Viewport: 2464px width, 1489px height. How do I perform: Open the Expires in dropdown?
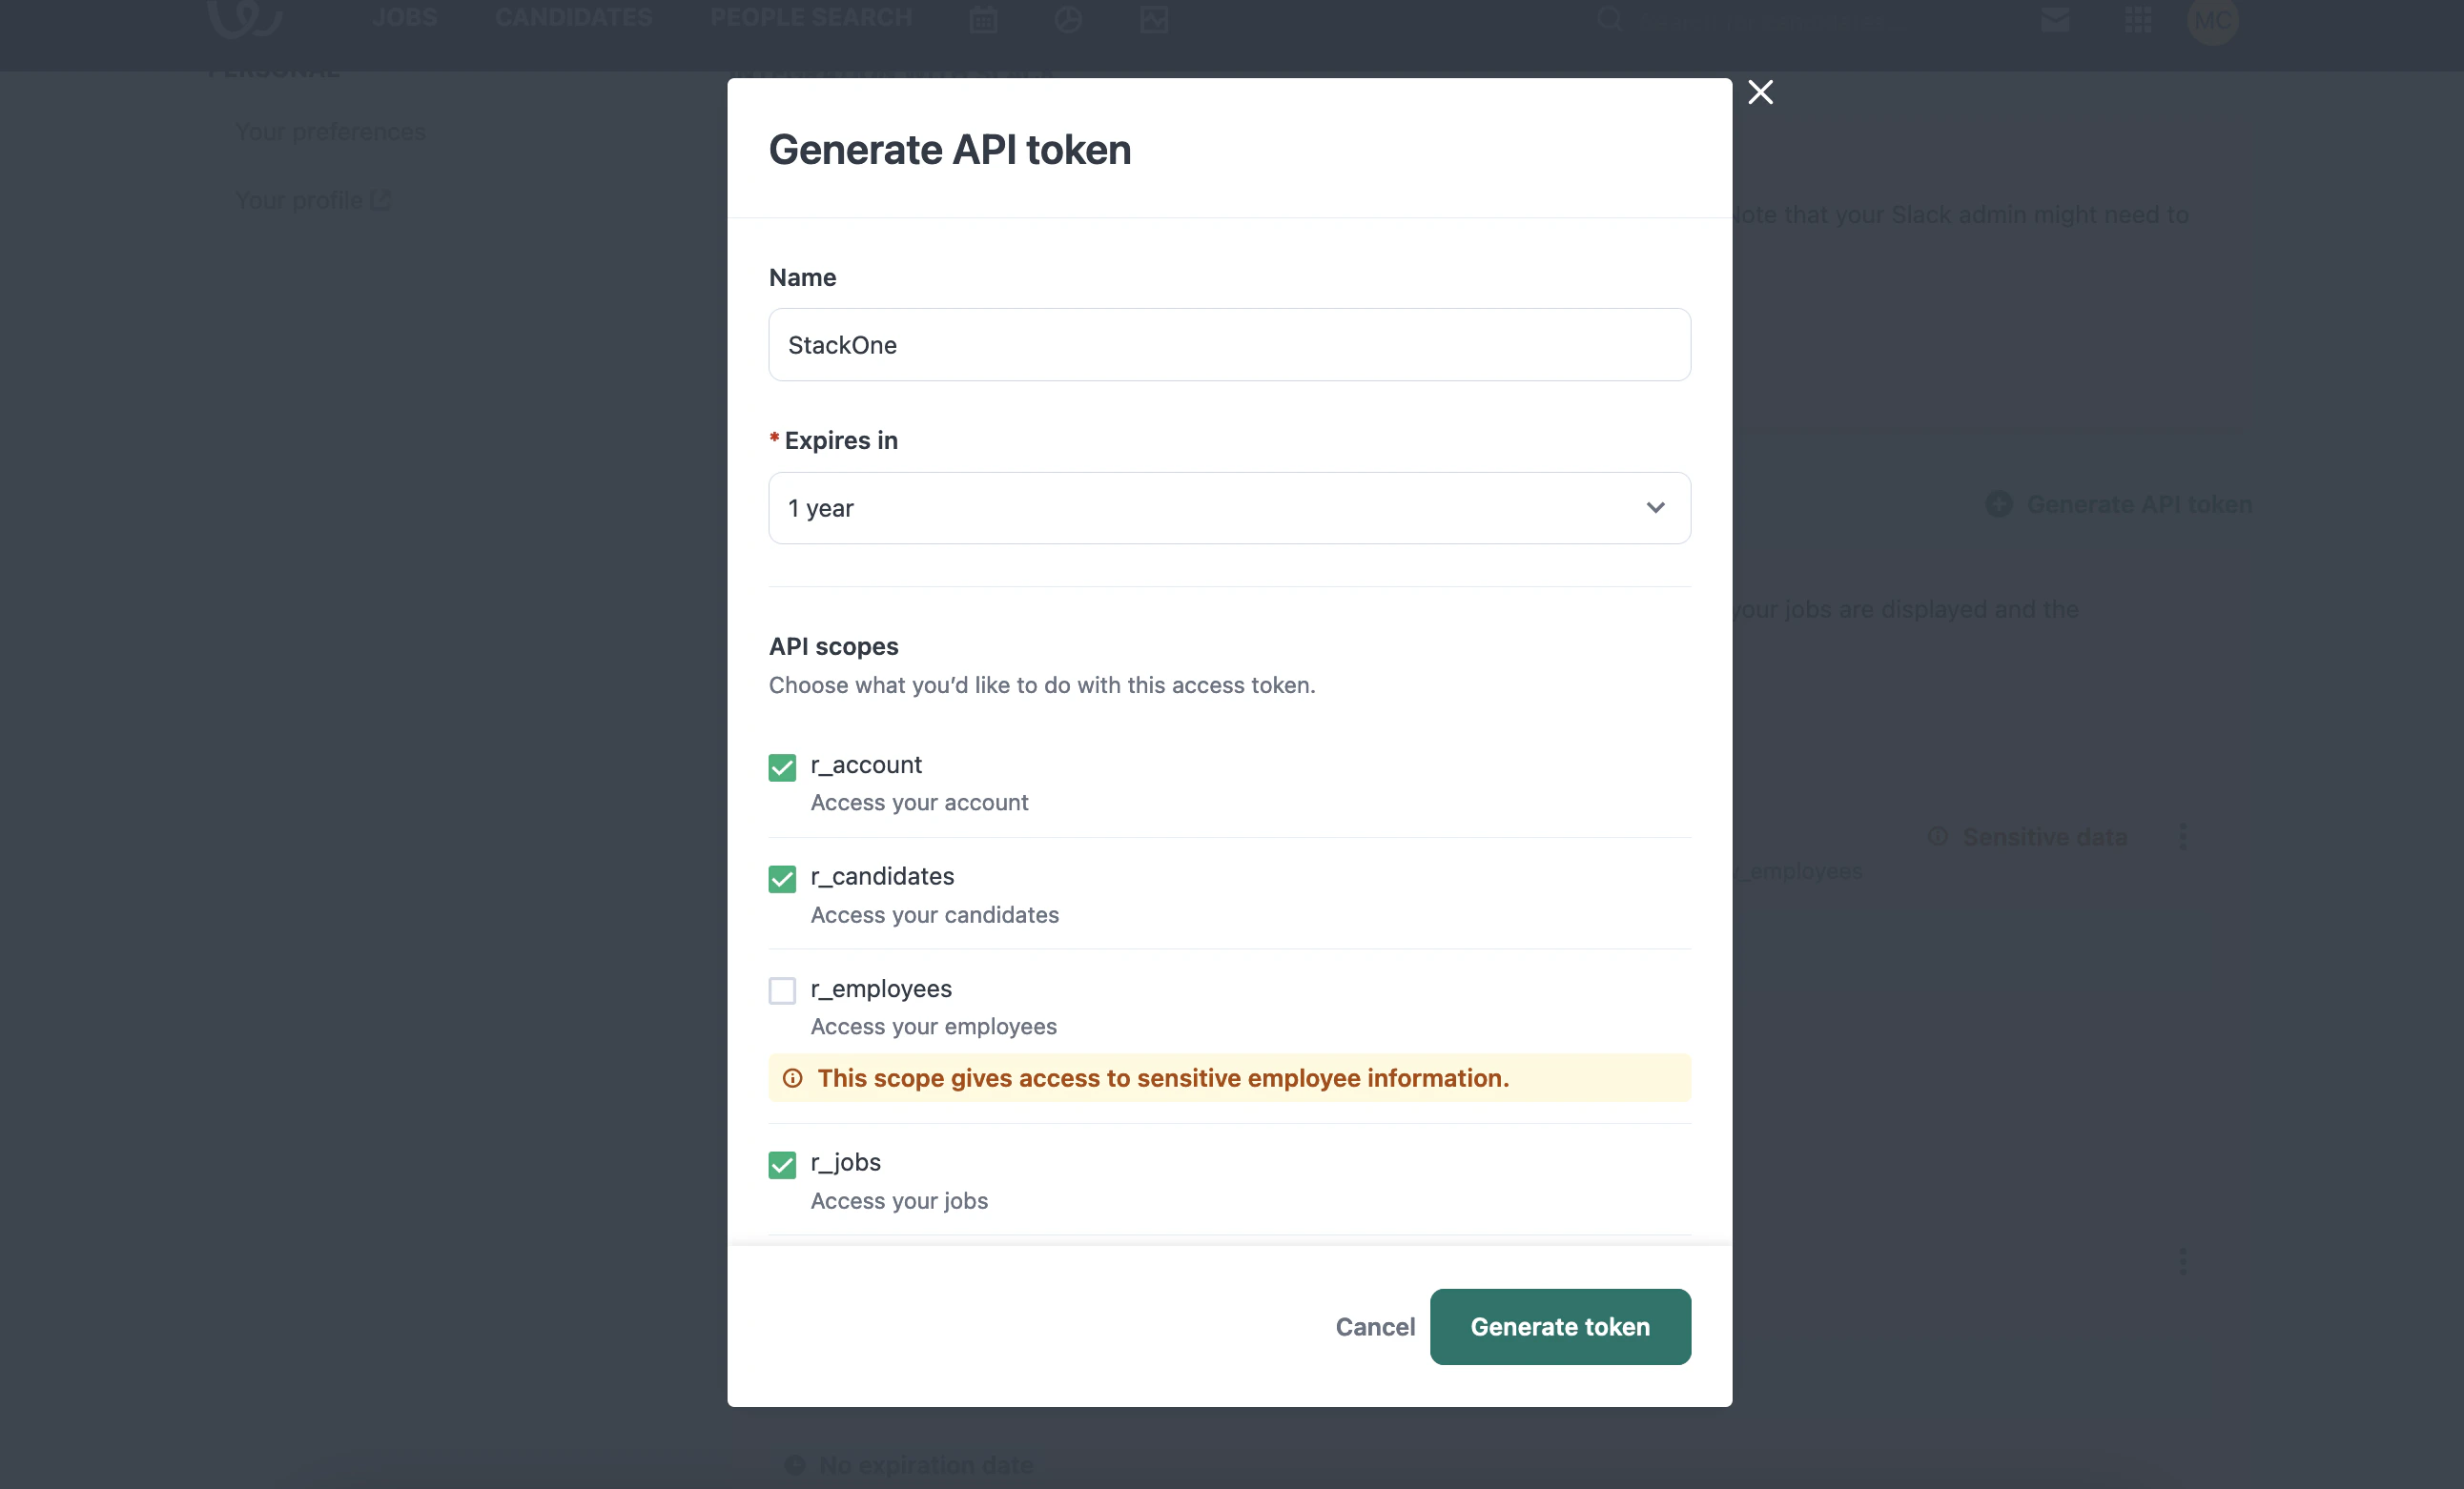click(1229, 508)
